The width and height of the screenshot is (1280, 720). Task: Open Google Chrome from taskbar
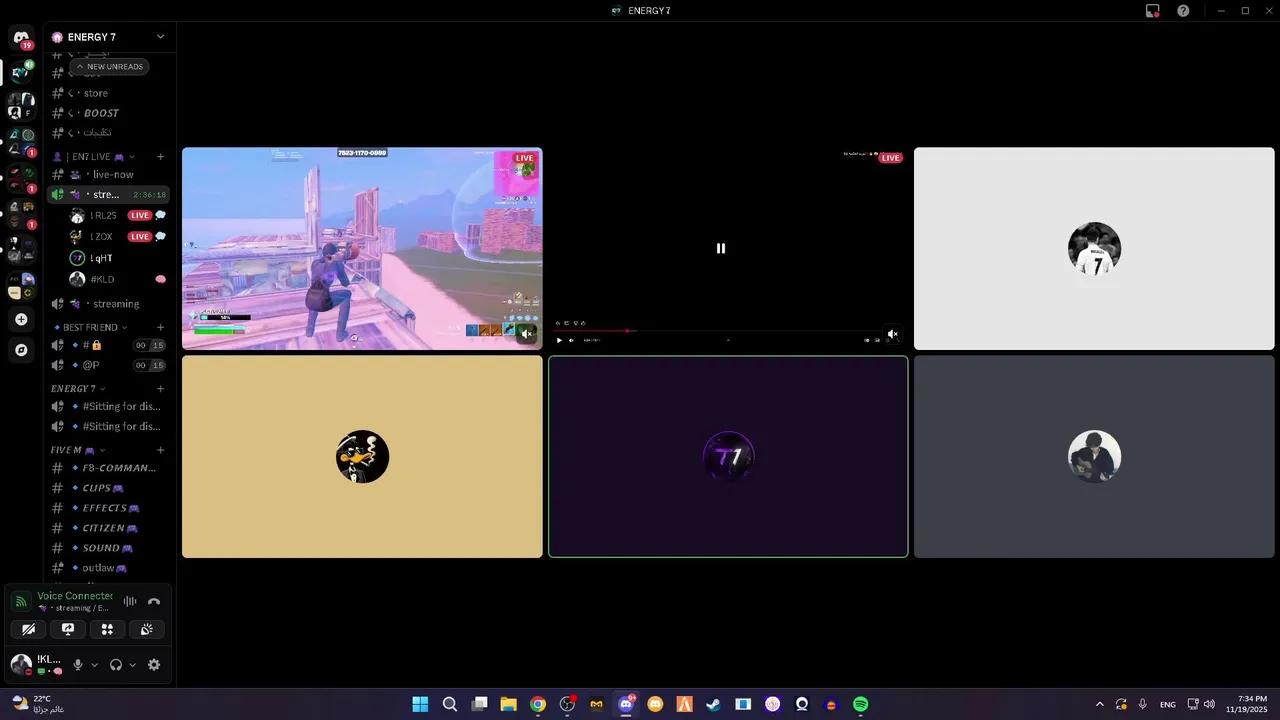(x=538, y=704)
